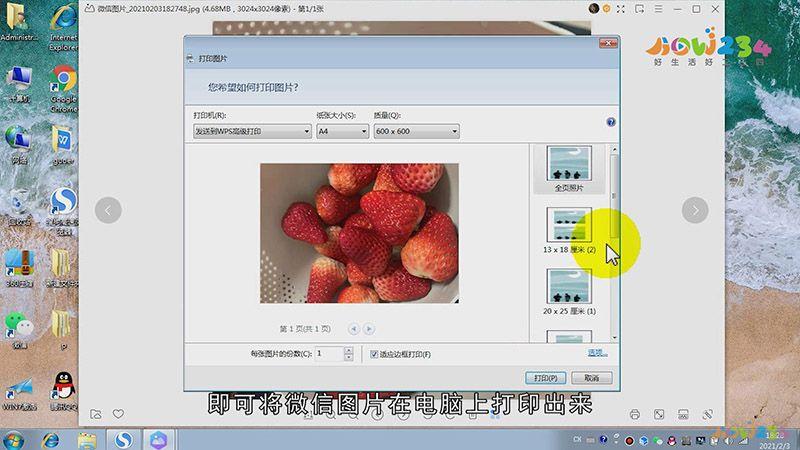Show previous image in the photo viewer
This screenshot has width=800, height=450.
click(108, 210)
